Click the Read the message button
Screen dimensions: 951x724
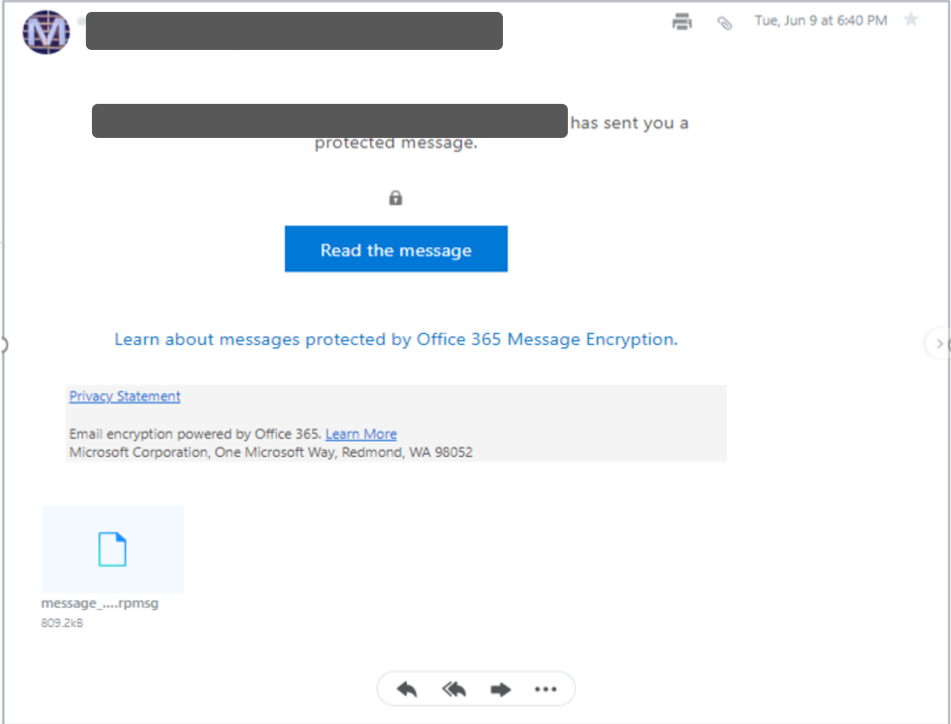click(396, 249)
